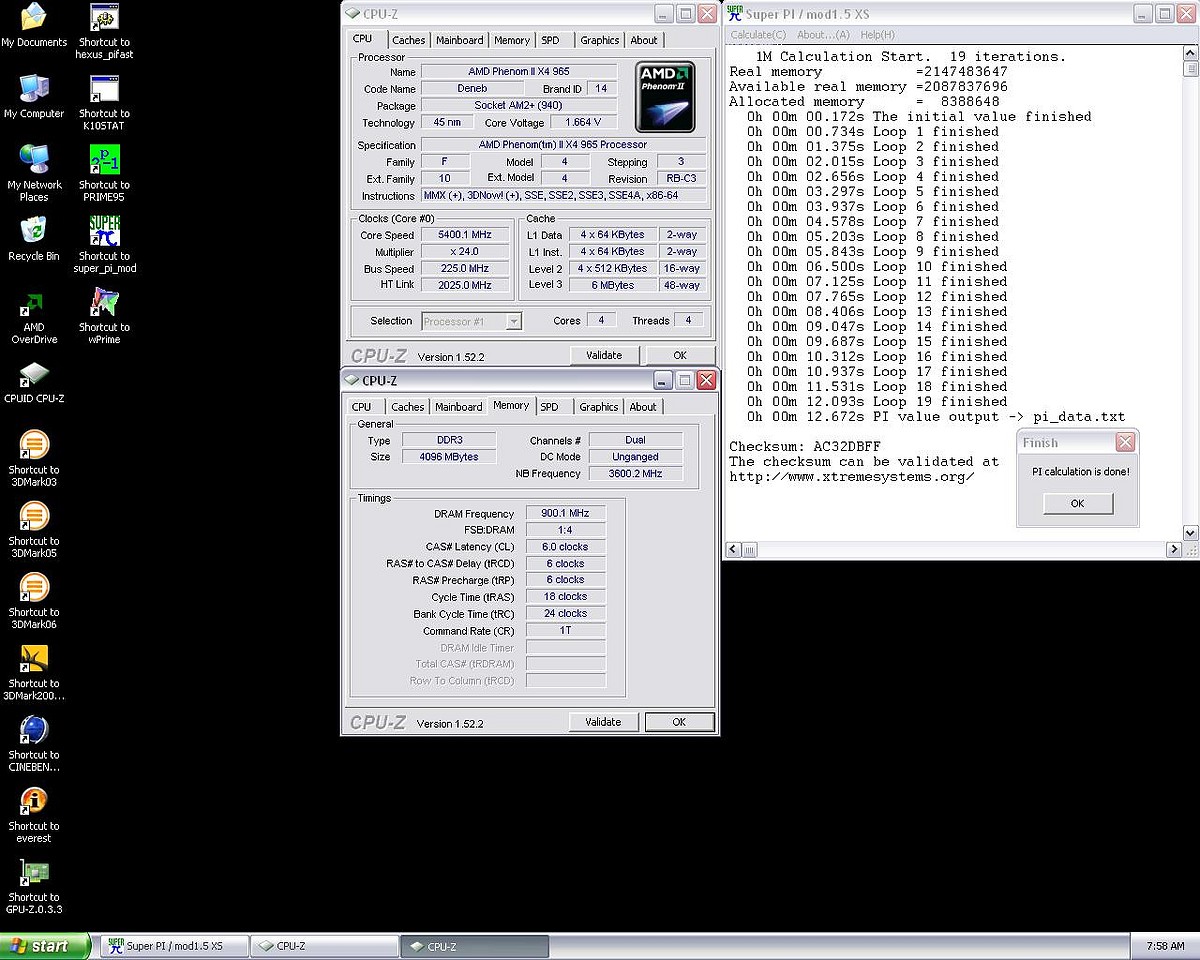Open SPD tab in lower CPU-Z window

pyautogui.click(x=550, y=407)
